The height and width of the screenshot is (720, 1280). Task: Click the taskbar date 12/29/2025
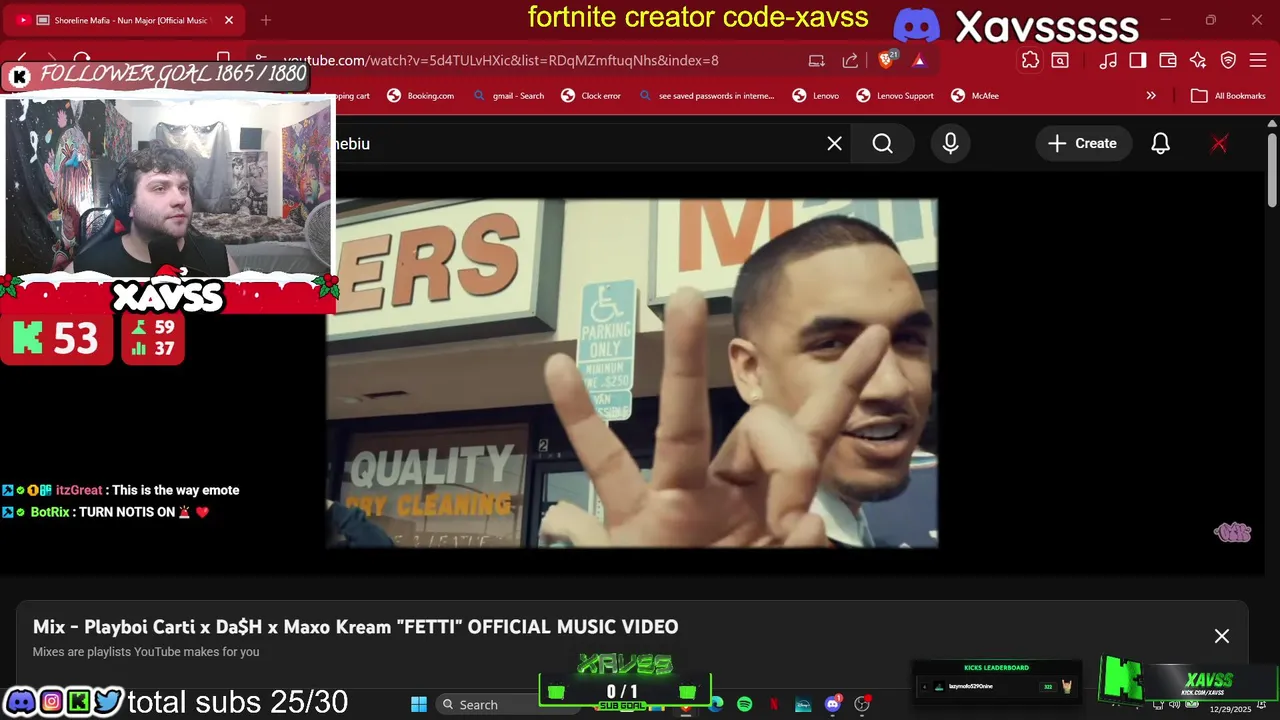1230,709
